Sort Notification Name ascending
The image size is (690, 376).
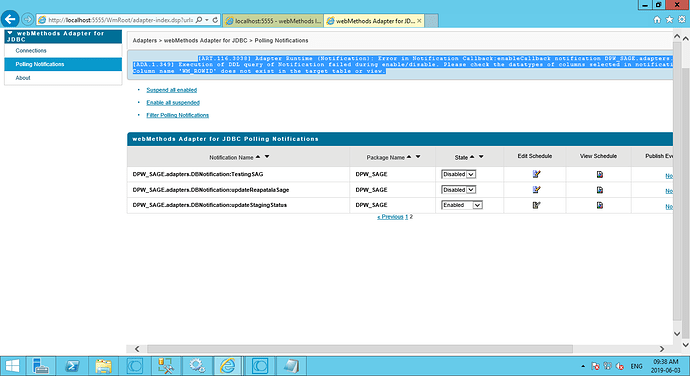[258, 157]
